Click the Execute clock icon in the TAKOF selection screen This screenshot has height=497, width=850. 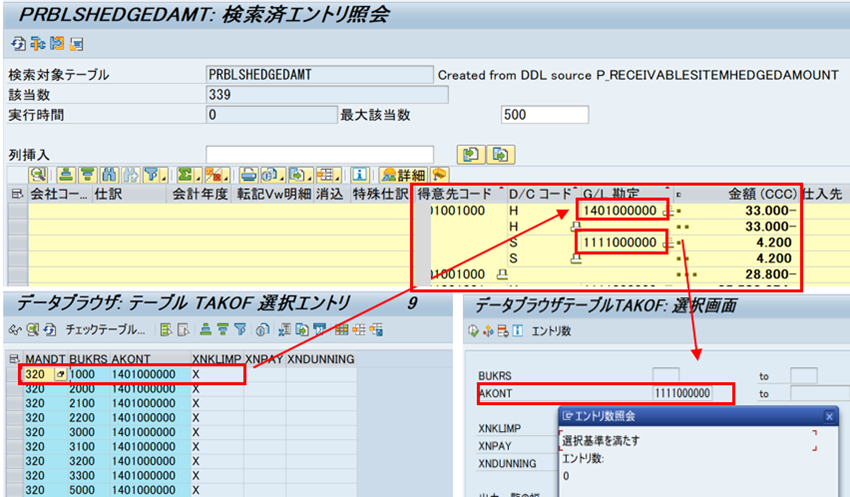(x=473, y=331)
